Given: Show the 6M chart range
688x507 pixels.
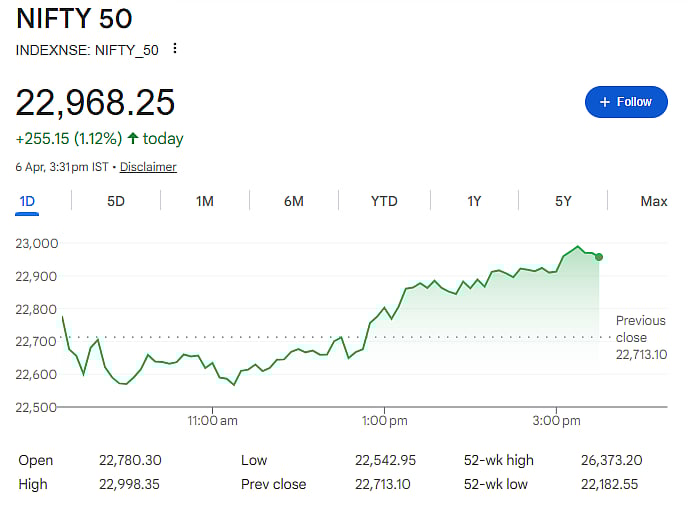Looking at the screenshot, I should pyautogui.click(x=294, y=201).
